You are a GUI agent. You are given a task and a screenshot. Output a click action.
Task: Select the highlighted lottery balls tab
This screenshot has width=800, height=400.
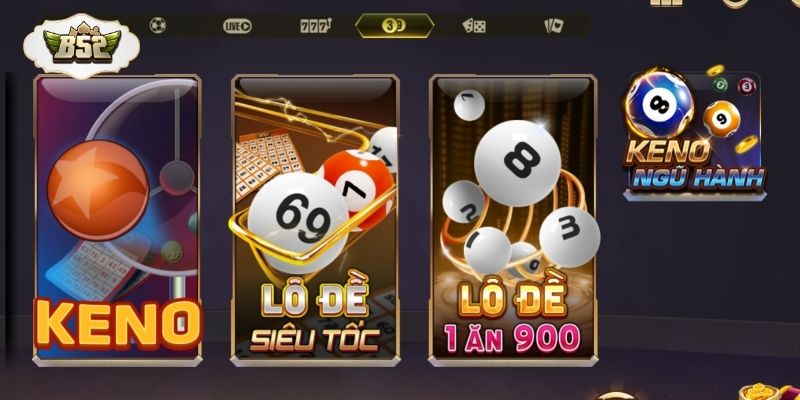click(x=394, y=26)
